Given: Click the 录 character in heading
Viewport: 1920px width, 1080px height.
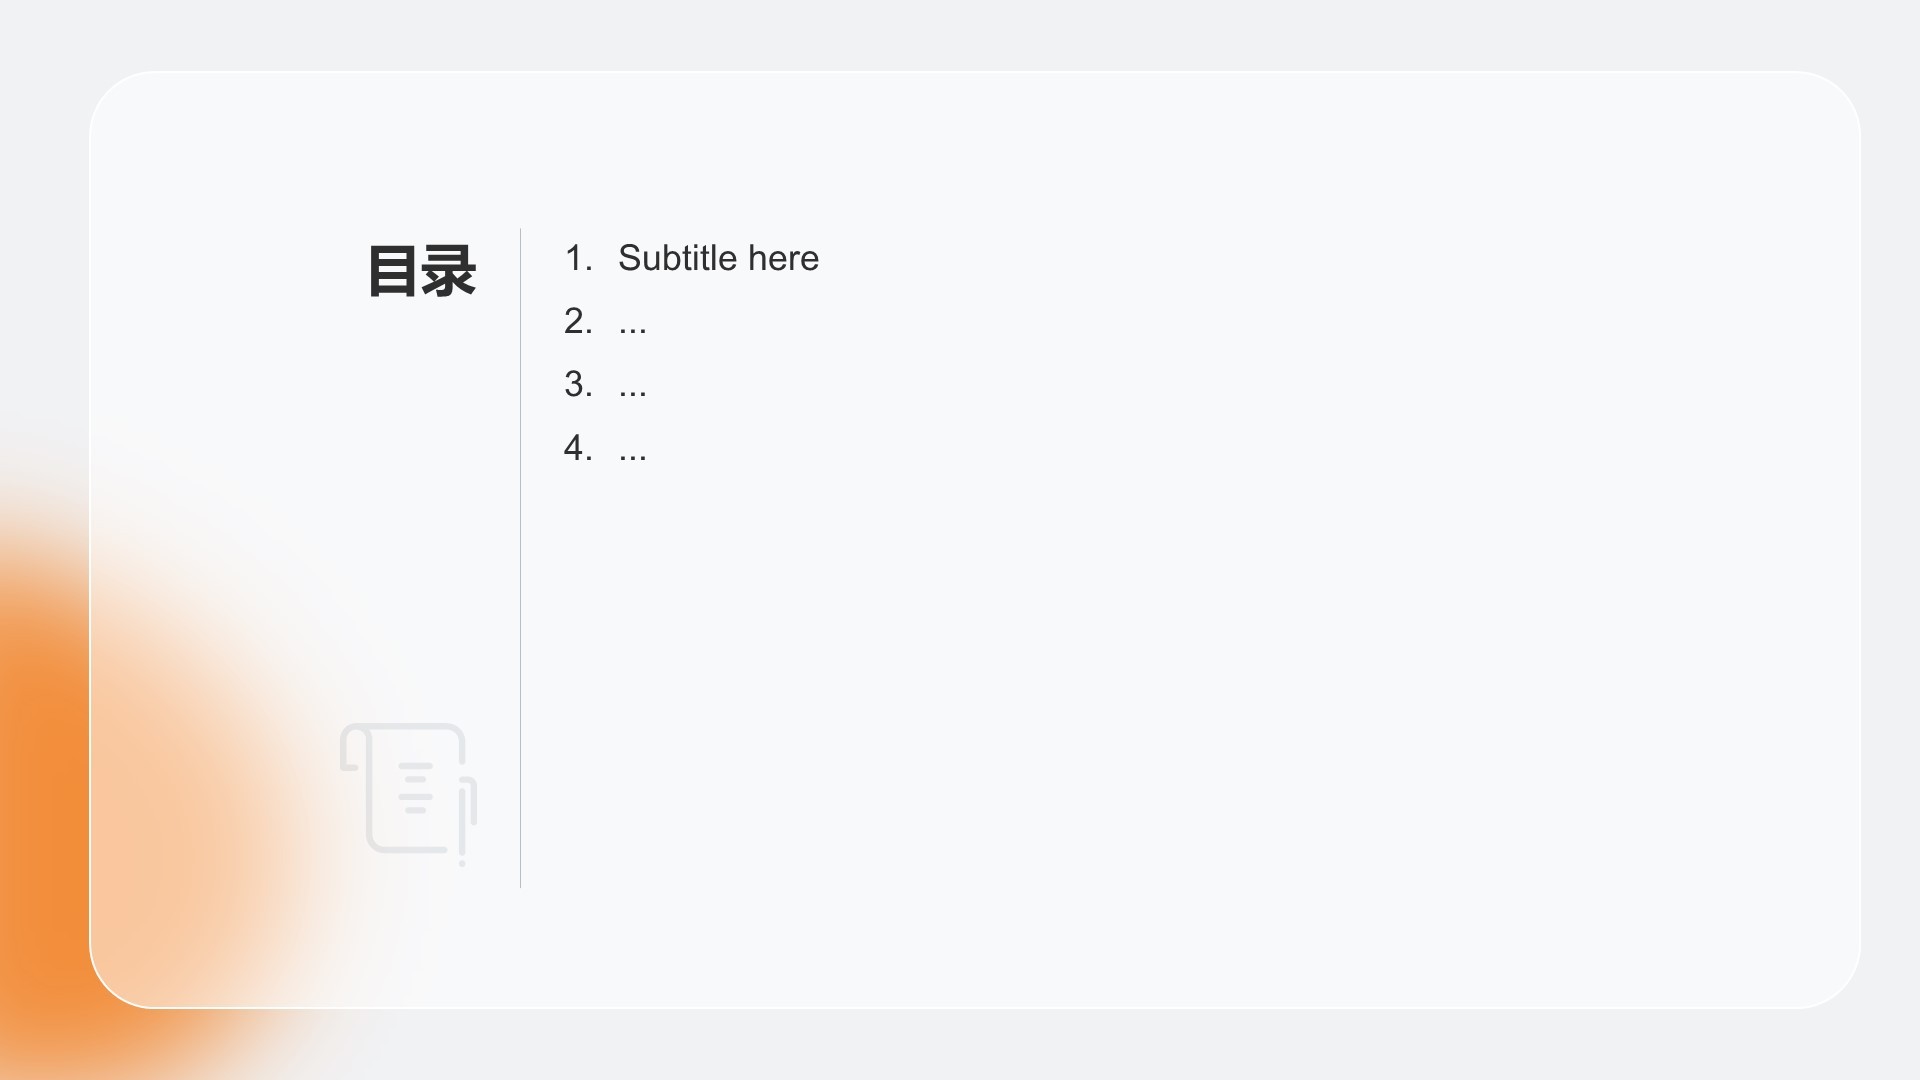Looking at the screenshot, I should tap(448, 271).
